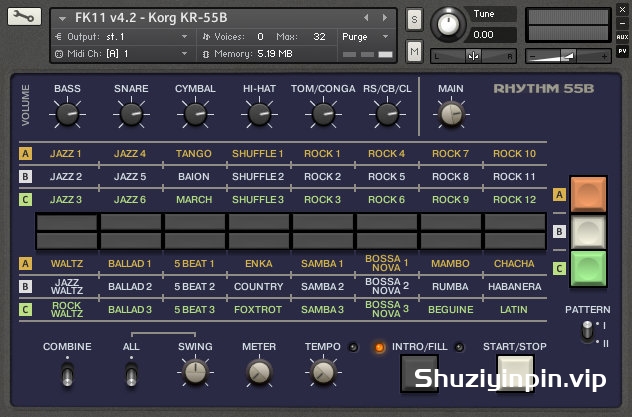Viewport: 632px width, 417px height.
Task: Click the yellow A label in upper rhythm row
Action: (x=25, y=154)
